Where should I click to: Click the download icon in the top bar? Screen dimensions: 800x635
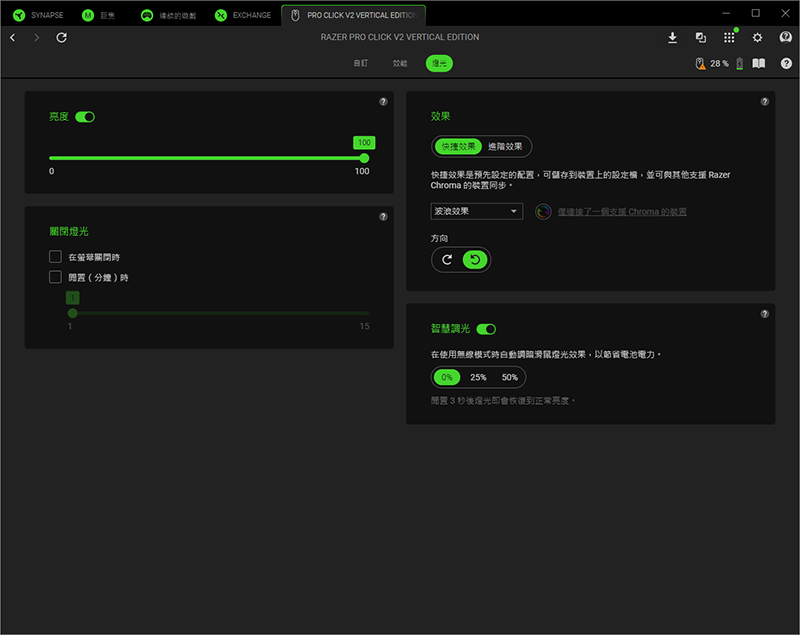672,37
